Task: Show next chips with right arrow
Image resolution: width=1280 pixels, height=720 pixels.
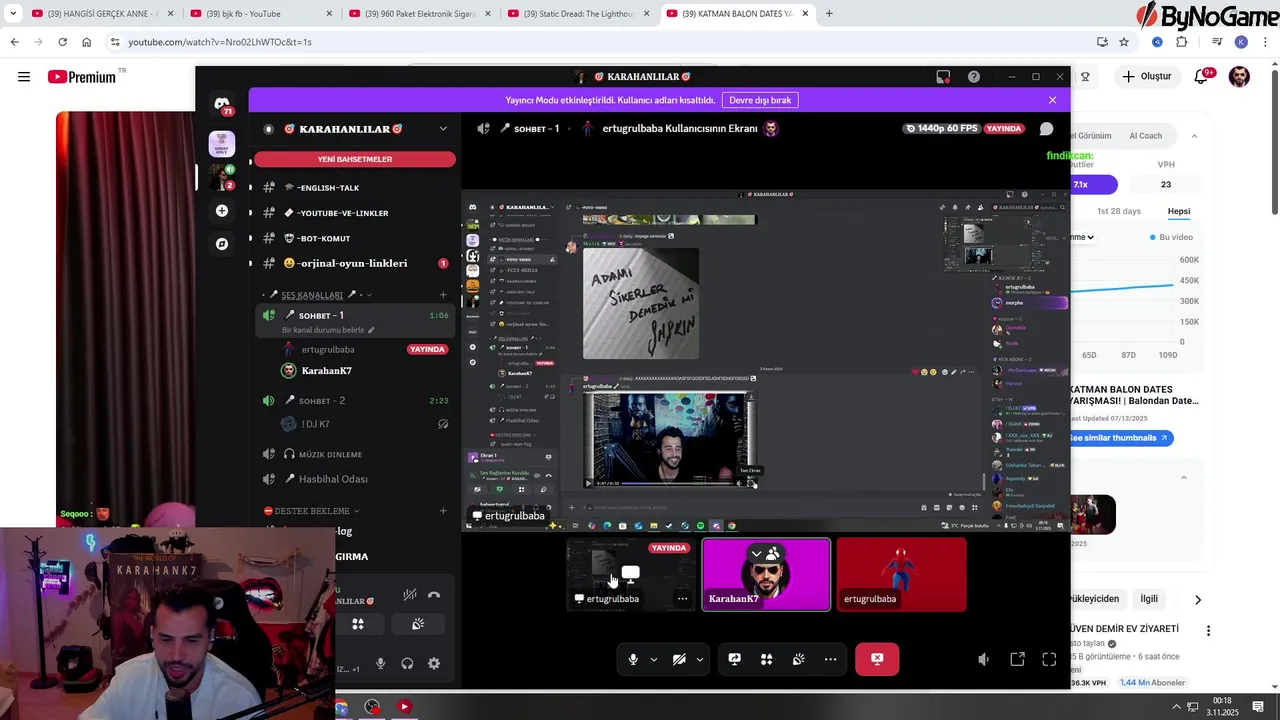Action: 1198,600
